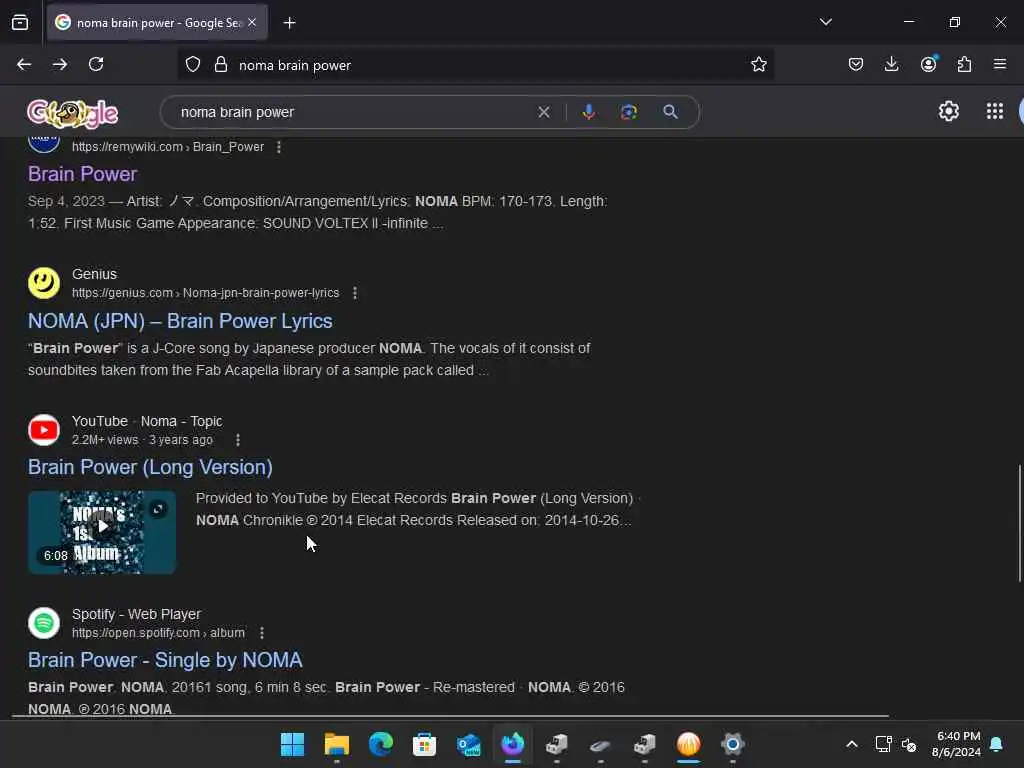
Task: Submit search with magnifier icon
Action: tap(670, 112)
